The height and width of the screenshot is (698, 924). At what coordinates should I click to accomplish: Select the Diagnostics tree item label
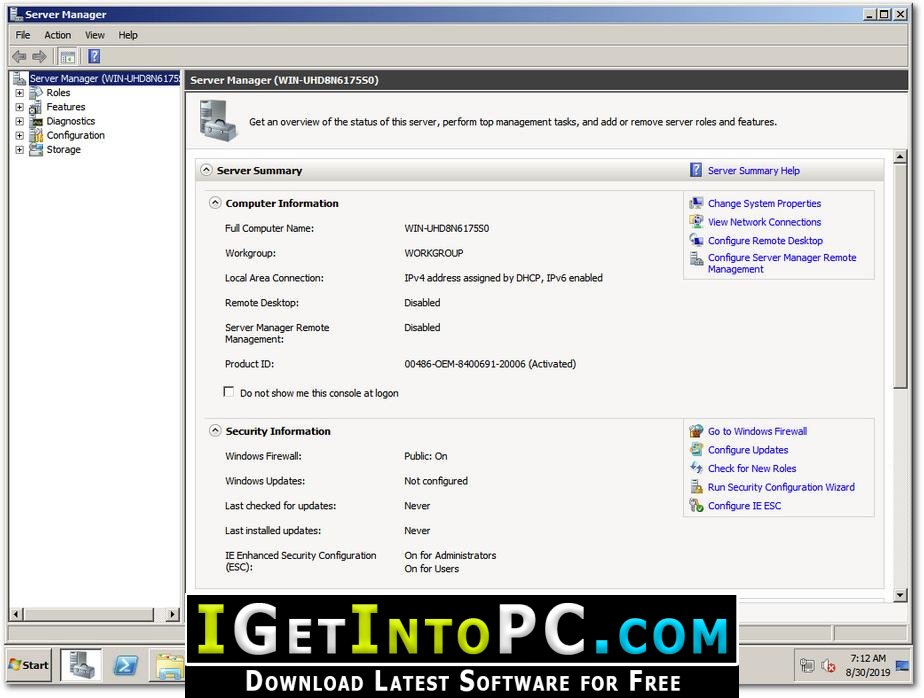coord(71,121)
